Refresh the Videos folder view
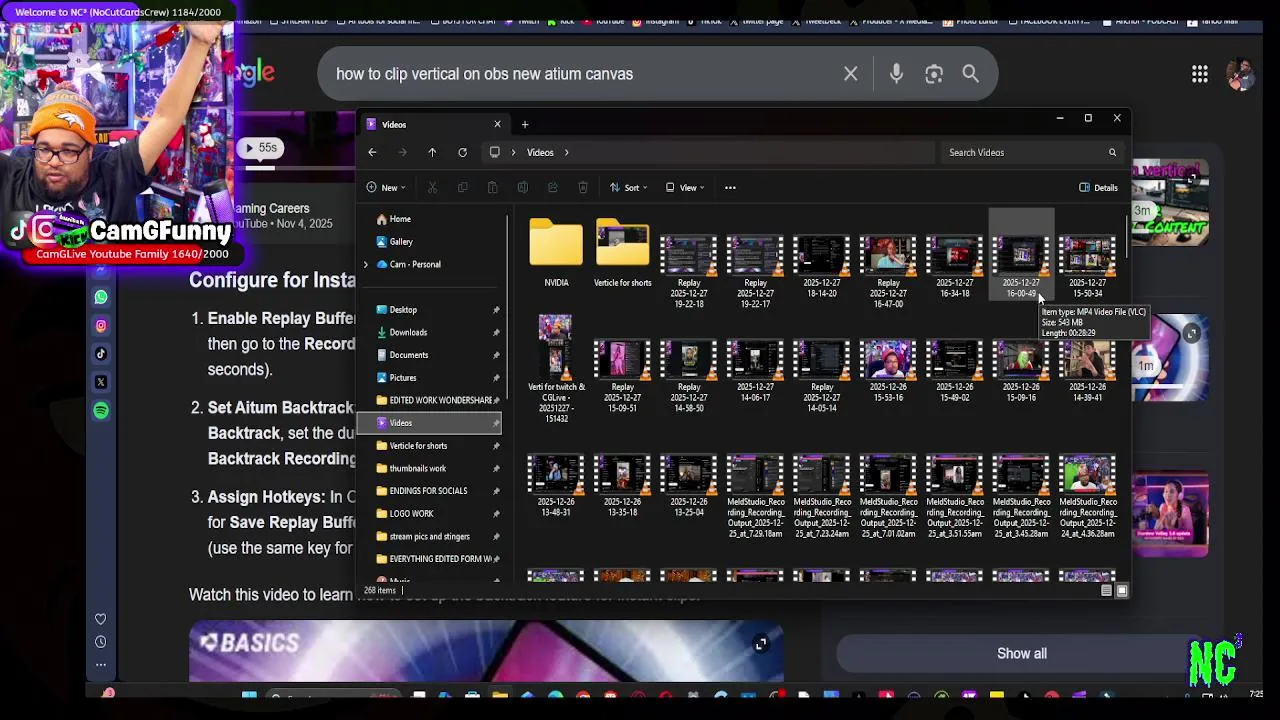Screen dimensions: 1280x720 point(462,153)
